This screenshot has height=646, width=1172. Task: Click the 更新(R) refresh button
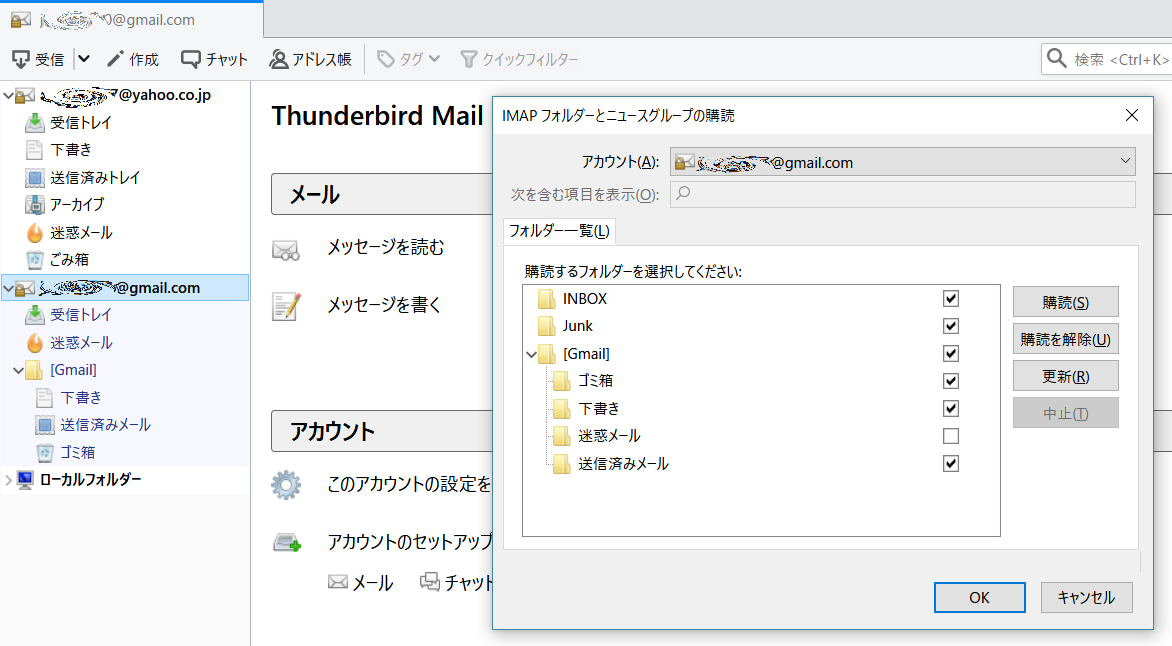click(1065, 376)
